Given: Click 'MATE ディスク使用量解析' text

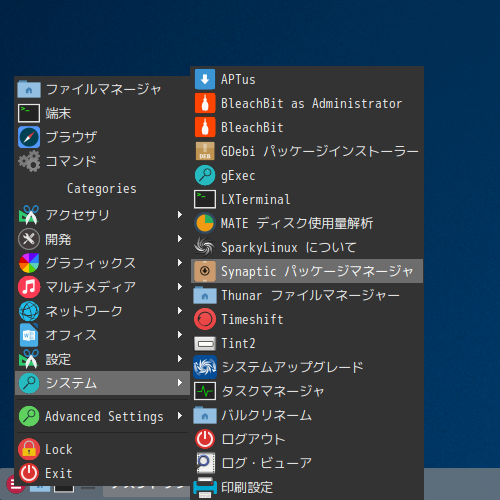Looking at the screenshot, I should click(297, 223).
